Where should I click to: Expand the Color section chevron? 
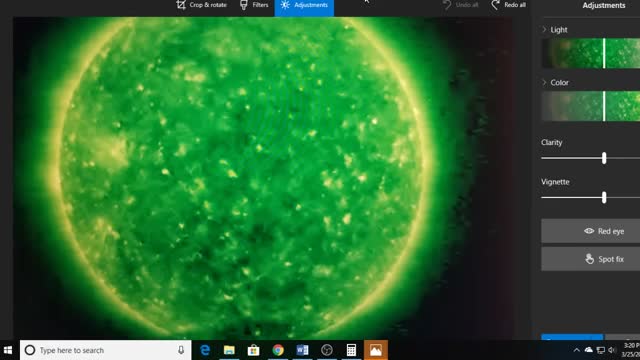pos(544,82)
